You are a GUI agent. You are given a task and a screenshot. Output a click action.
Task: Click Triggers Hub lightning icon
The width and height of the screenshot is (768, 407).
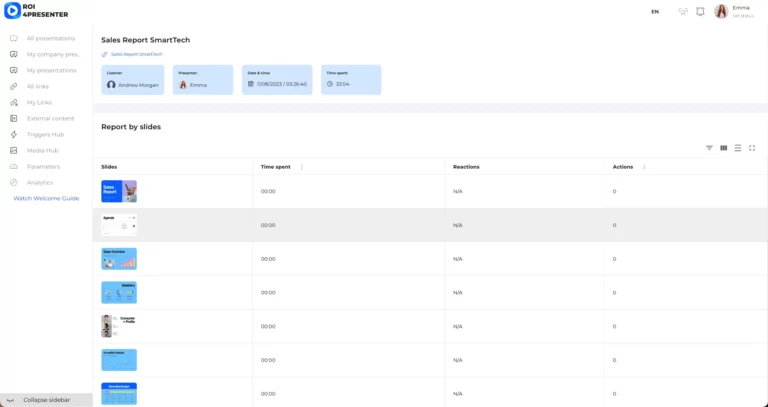tap(14, 134)
